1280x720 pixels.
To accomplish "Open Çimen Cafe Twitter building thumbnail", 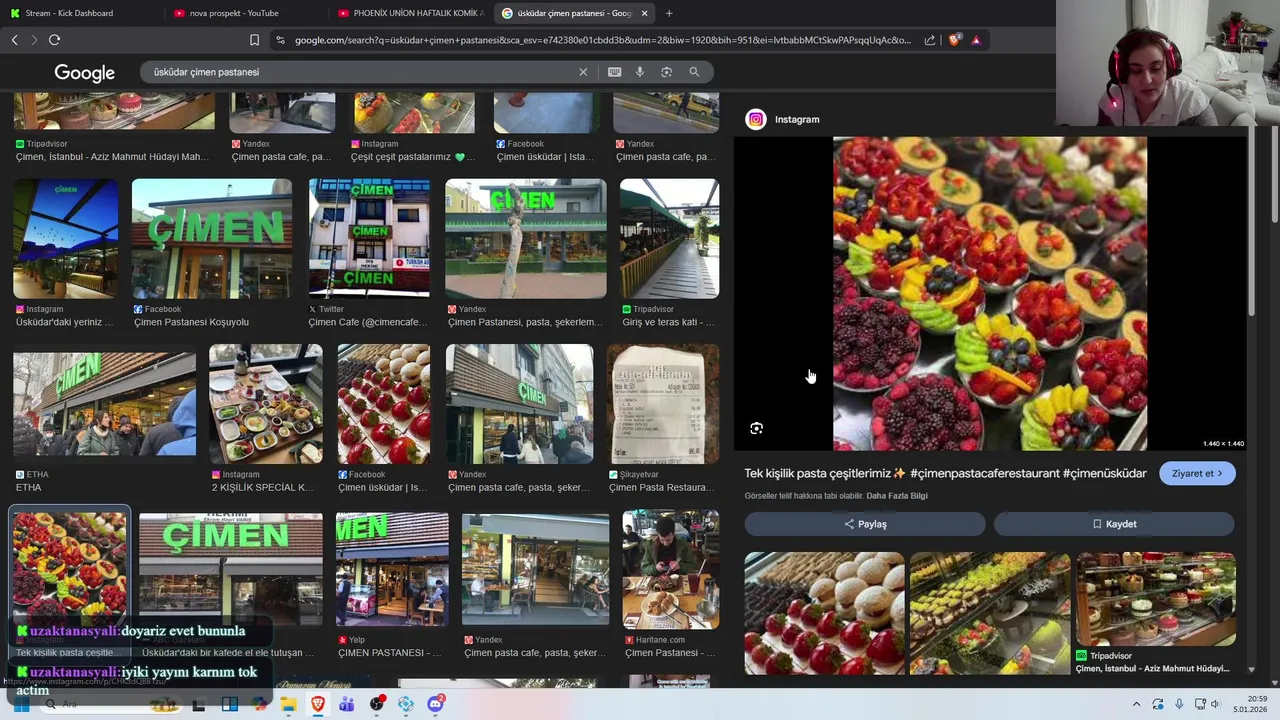I will (x=369, y=239).
